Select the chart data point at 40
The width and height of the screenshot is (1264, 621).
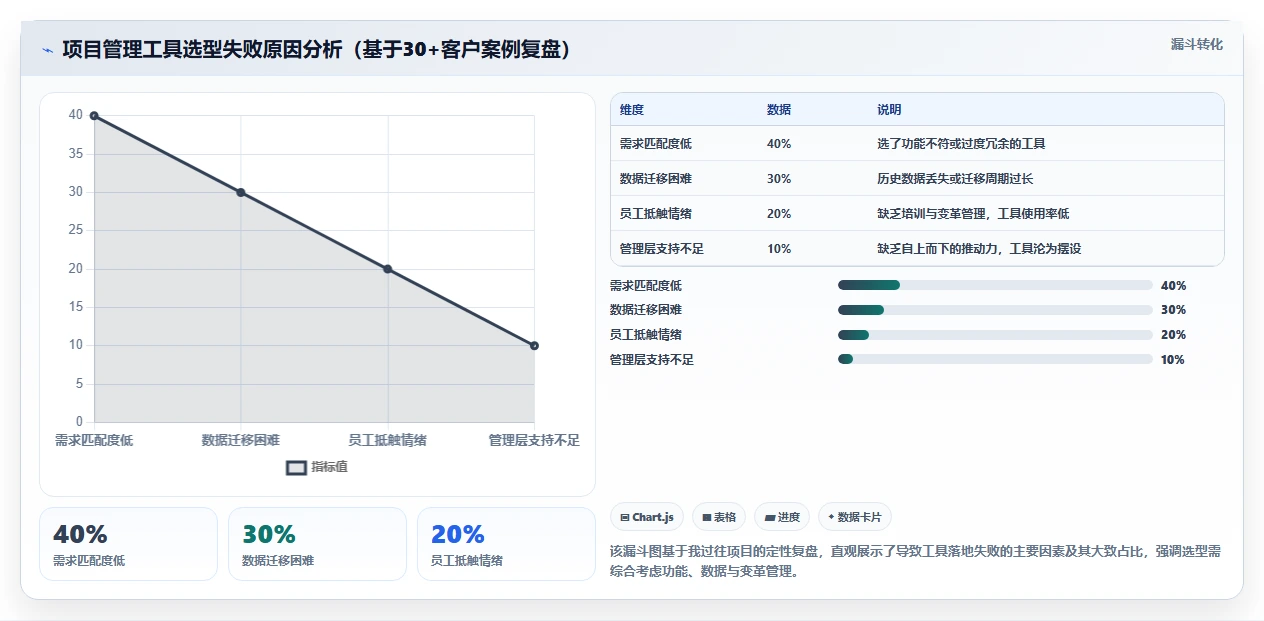pos(94,115)
